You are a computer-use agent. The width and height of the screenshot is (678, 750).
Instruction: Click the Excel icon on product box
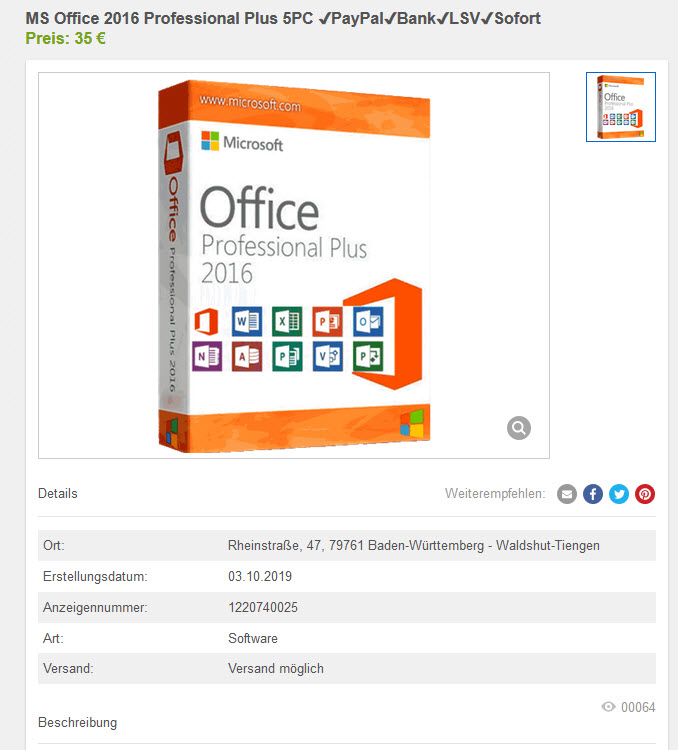point(287,321)
